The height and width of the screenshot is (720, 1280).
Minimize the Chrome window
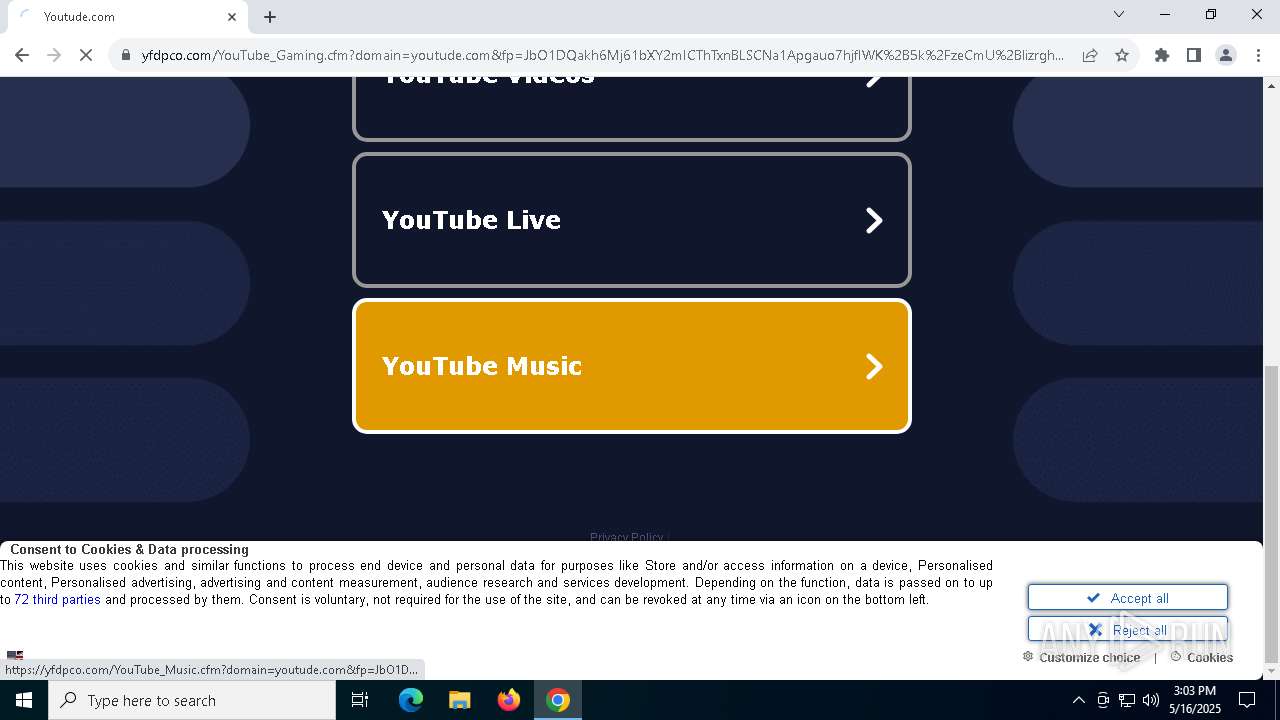point(1165,14)
